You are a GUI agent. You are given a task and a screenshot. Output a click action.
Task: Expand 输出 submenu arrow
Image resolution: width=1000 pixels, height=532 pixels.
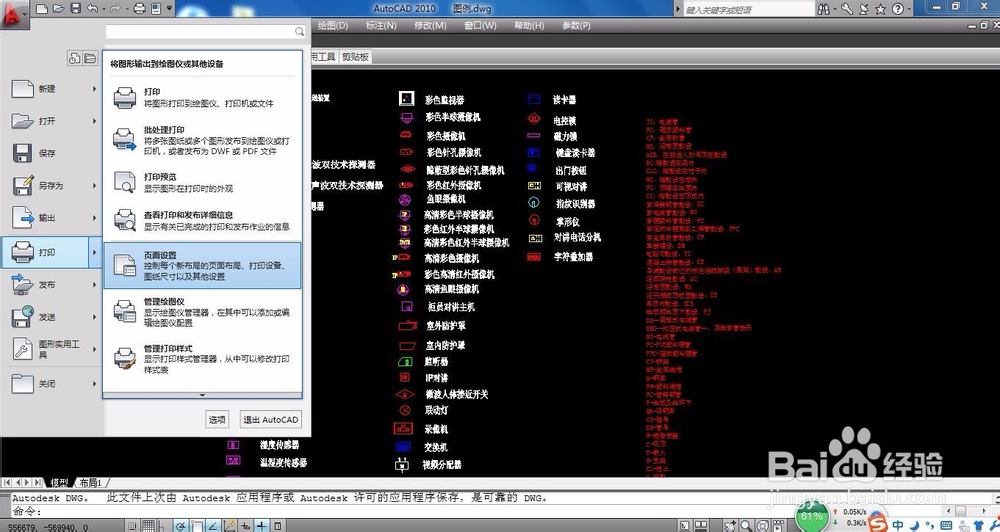[x=95, y=218]
